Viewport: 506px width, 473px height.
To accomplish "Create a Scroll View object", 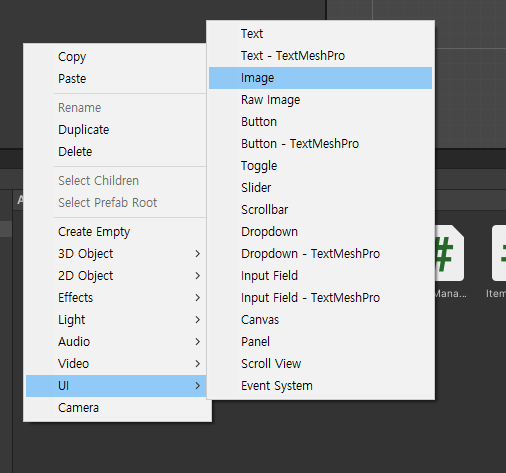I will coord(320,364).
